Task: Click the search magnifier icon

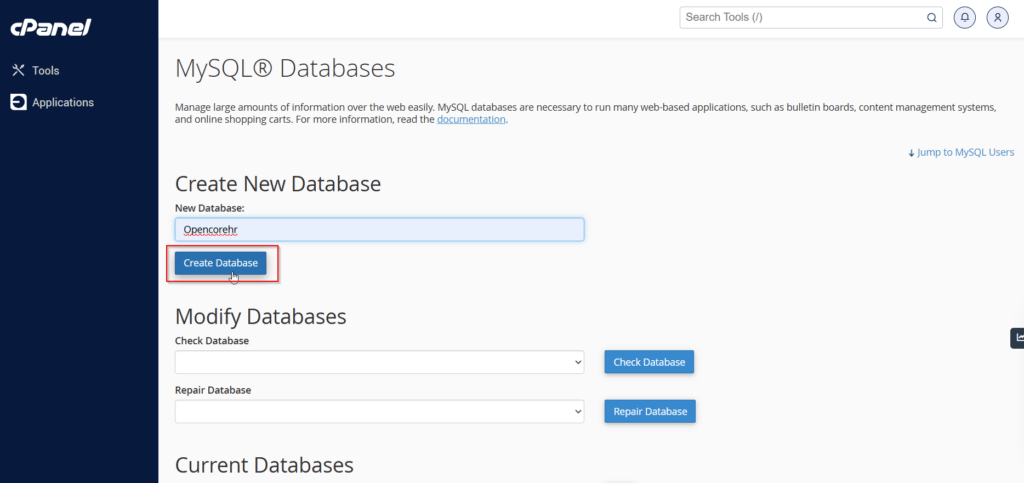Action: tap(932, 18)
